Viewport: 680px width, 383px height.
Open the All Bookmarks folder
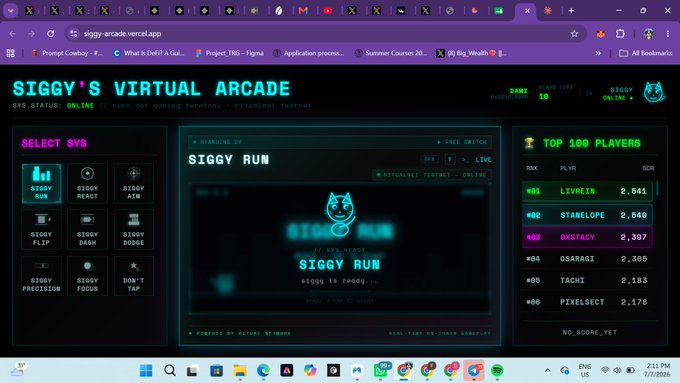coord(646,53)
